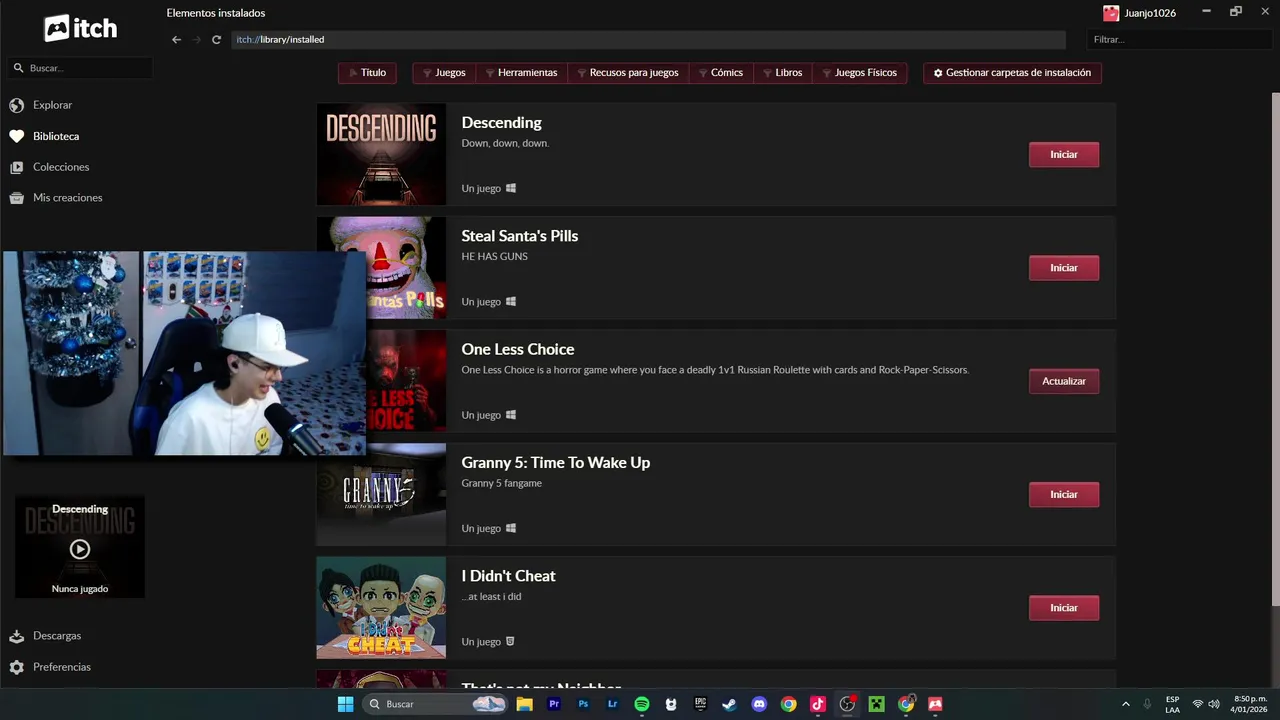Click the back navigation arrow
Viewport: 1280px width, 720px height.
[x=177, y=40]
